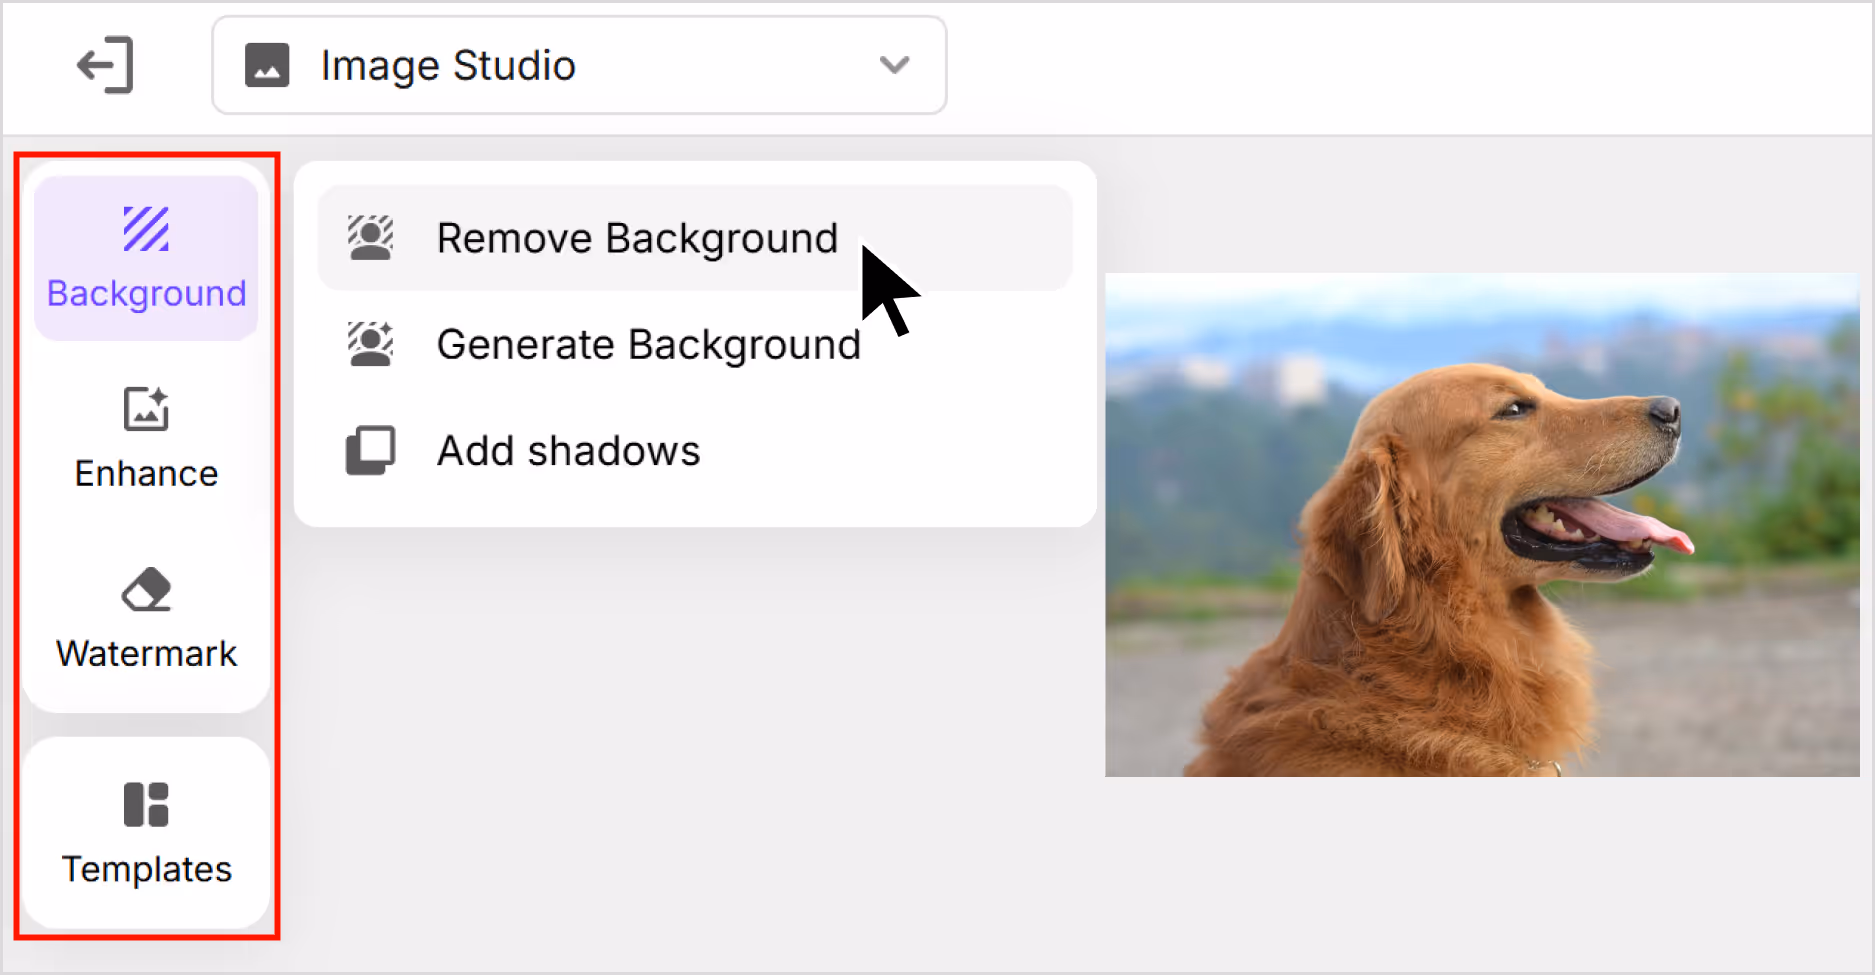This screenshot has height=975, width=1875.
Task: Choose Remove Background from the menu
Action: point(695,238)
